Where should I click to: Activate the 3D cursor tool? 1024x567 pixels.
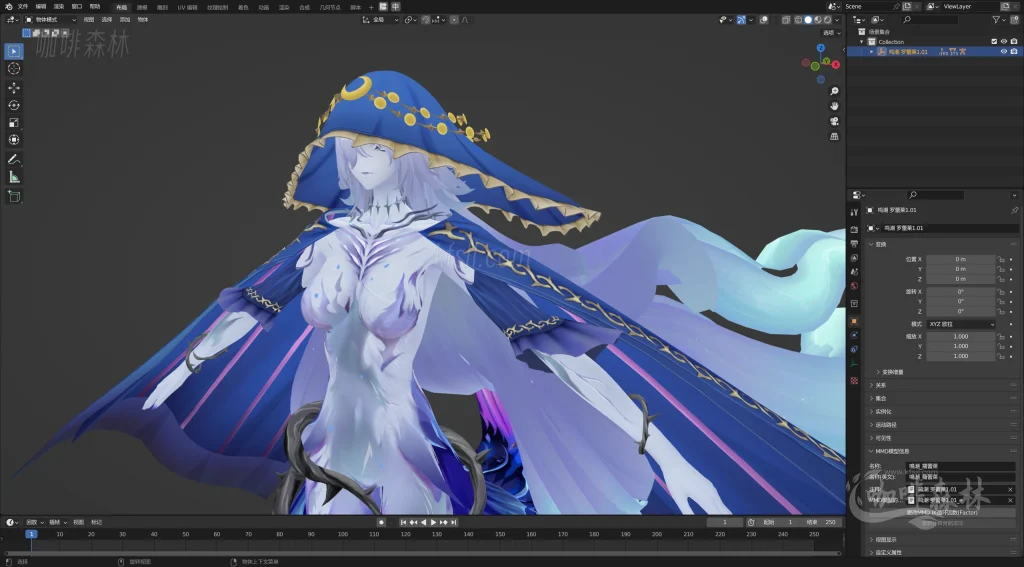tap(14, 69)
